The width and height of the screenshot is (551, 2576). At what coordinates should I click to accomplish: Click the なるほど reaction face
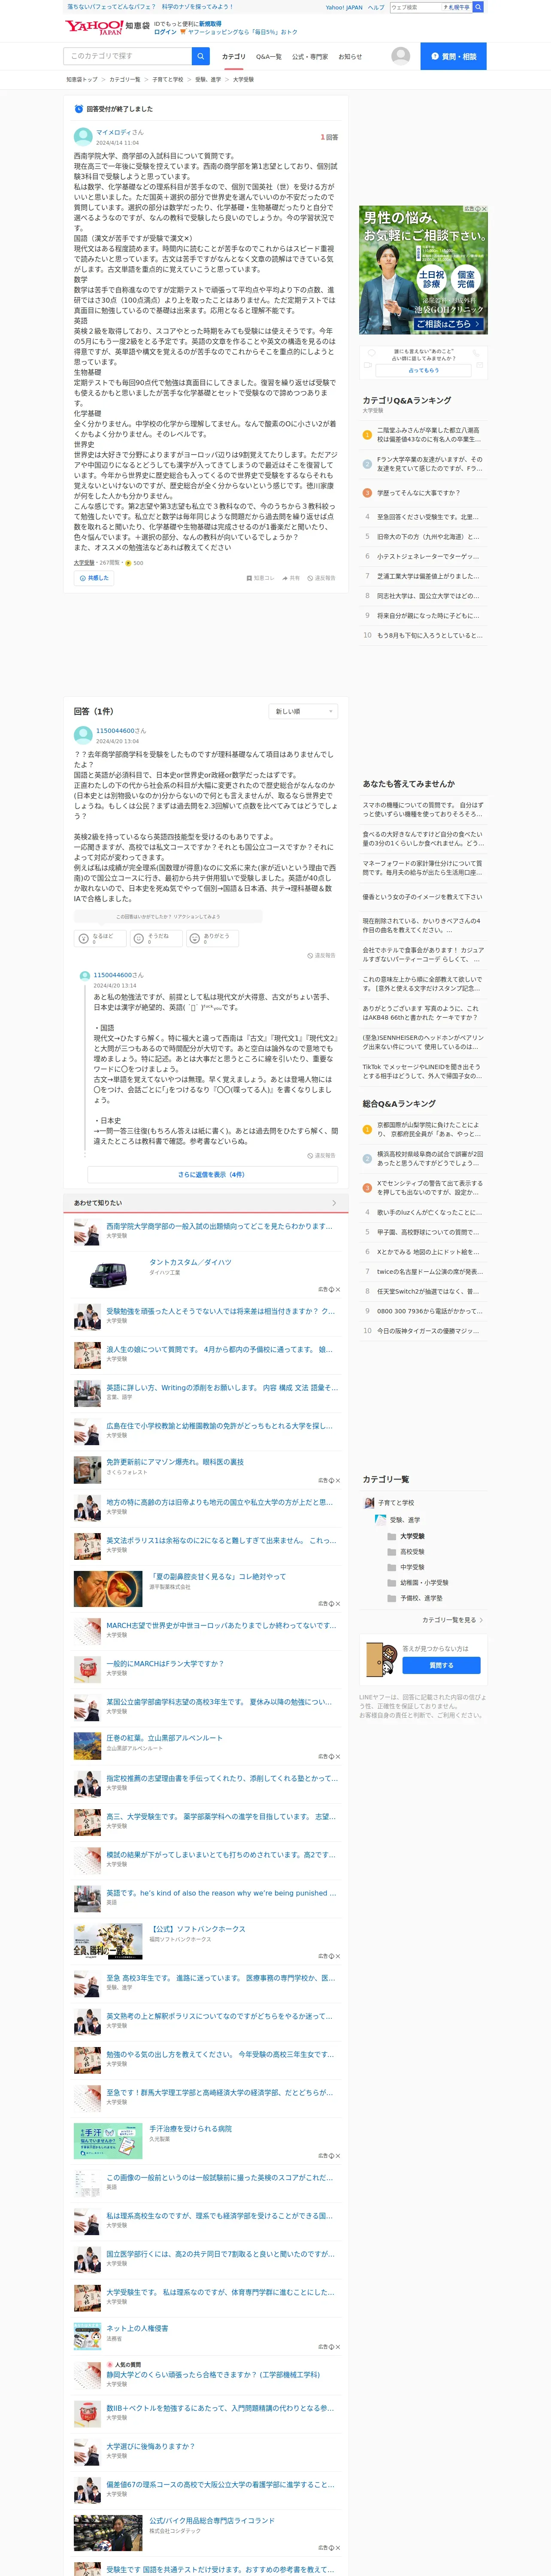84,938
